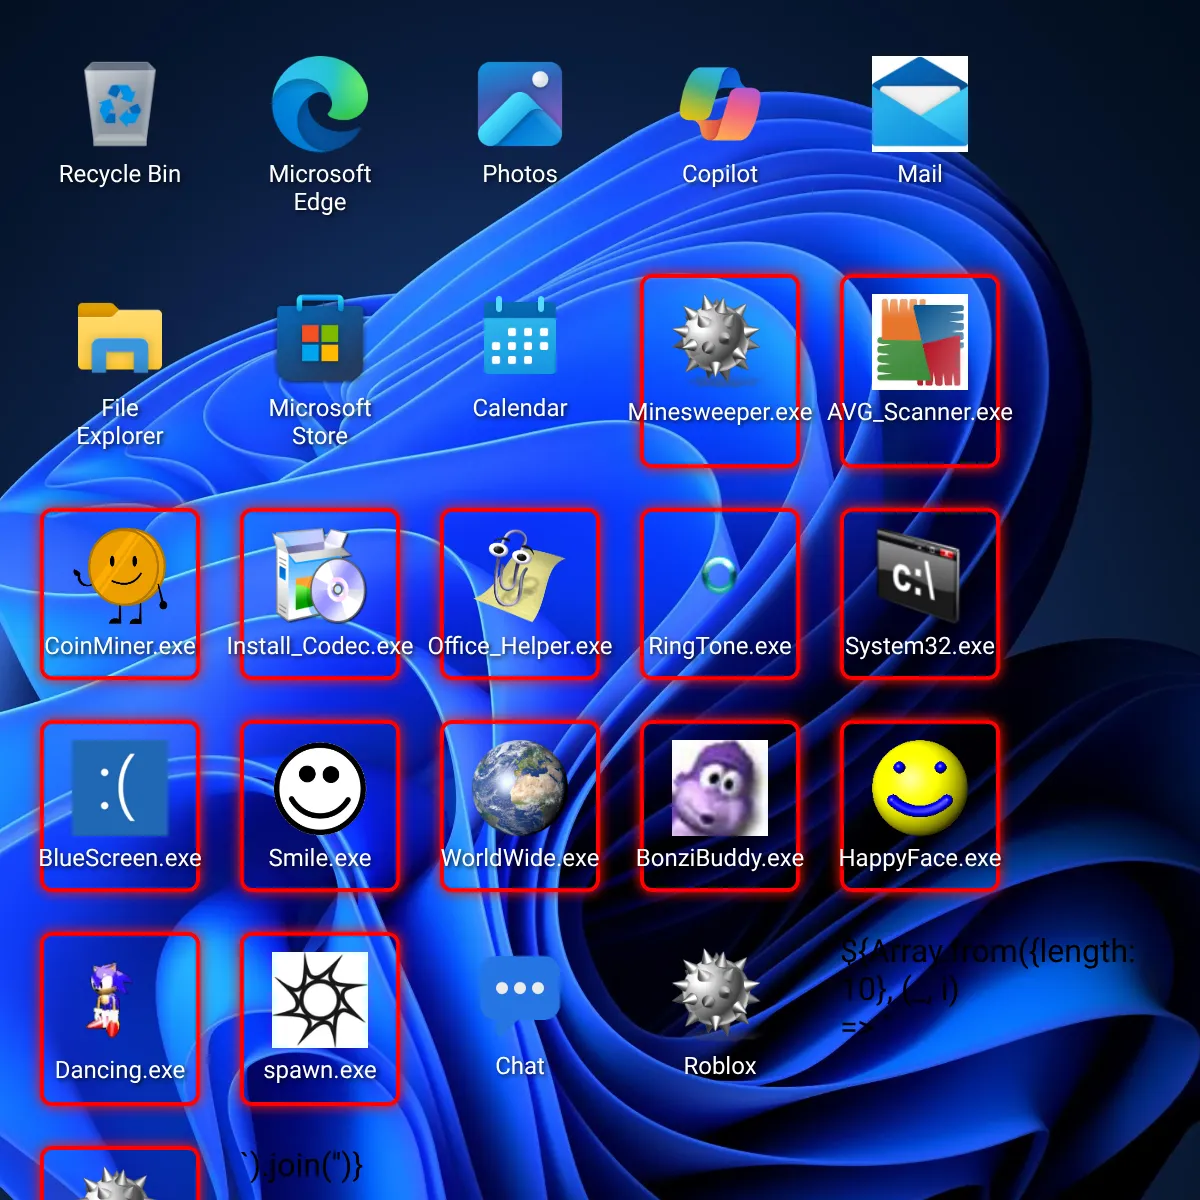
Task: Open the Microsoft Store icon
Action: click(x=320, y=338)
